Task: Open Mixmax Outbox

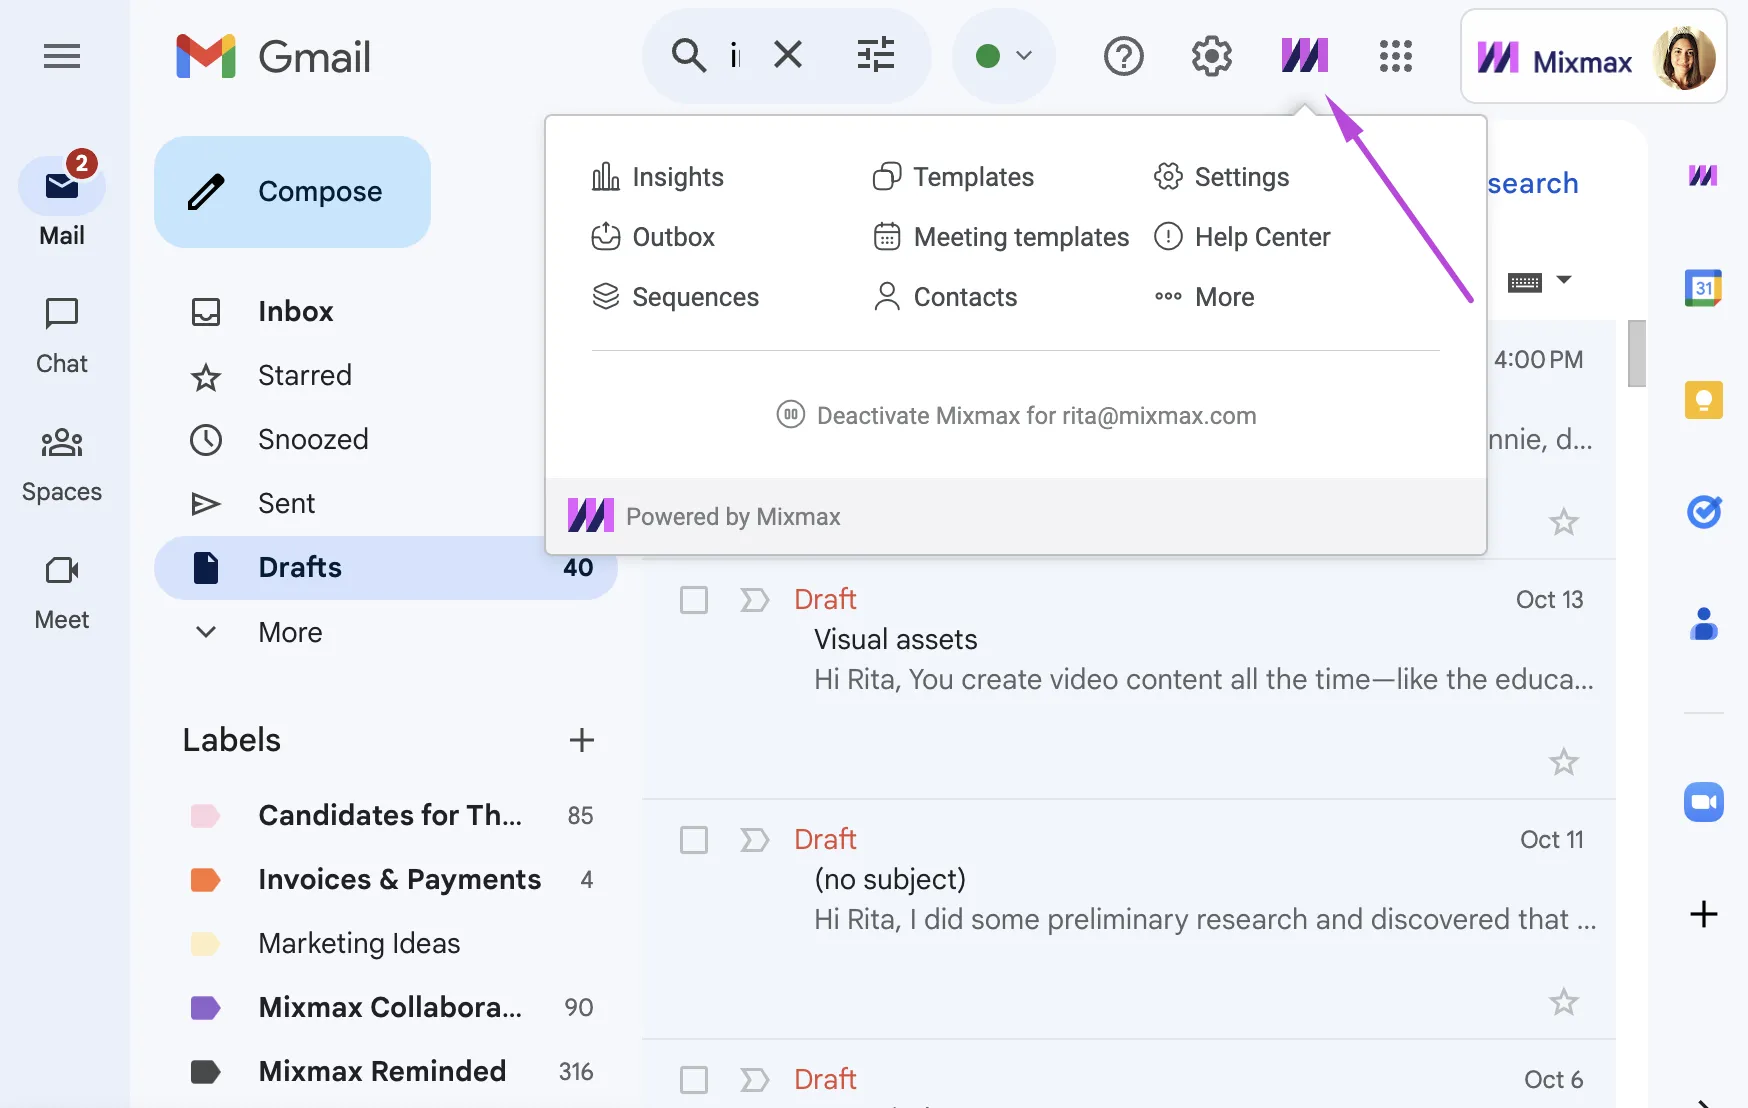Action: coord(653,237)
